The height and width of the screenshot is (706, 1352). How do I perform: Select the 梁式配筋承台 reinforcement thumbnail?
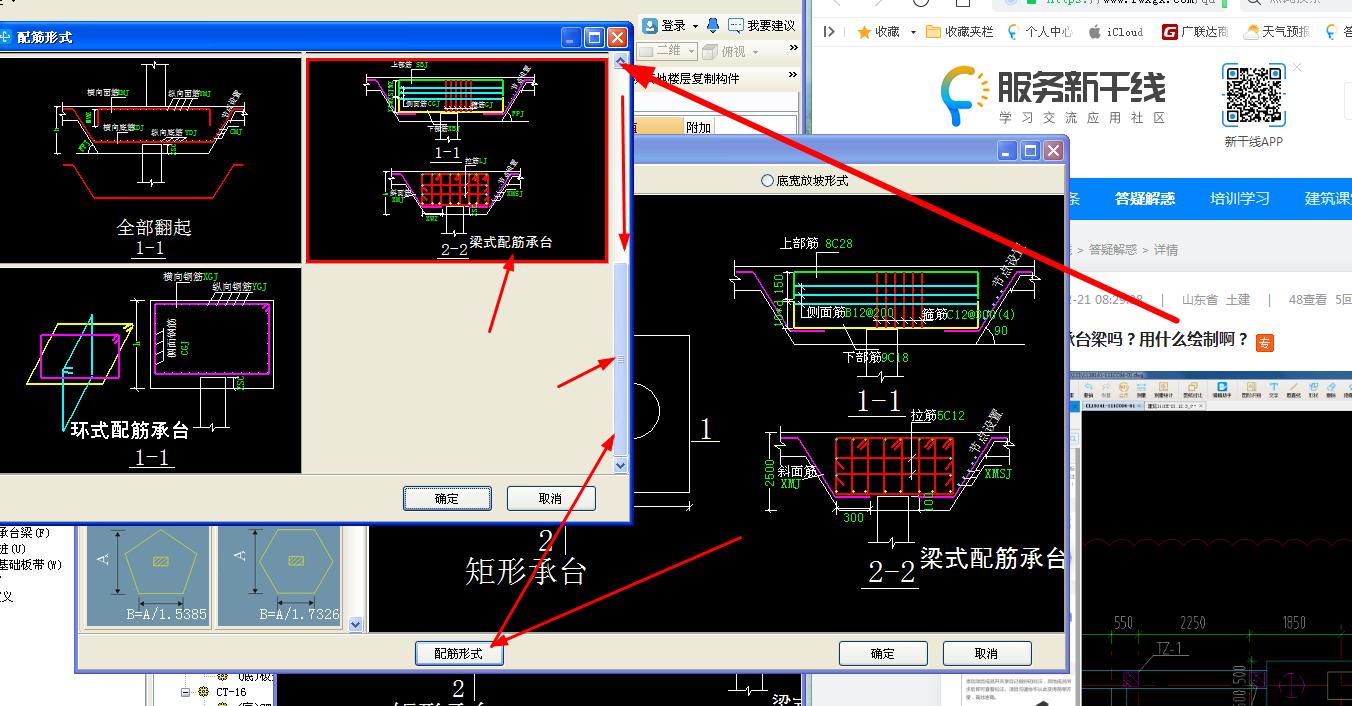[457, 160]
